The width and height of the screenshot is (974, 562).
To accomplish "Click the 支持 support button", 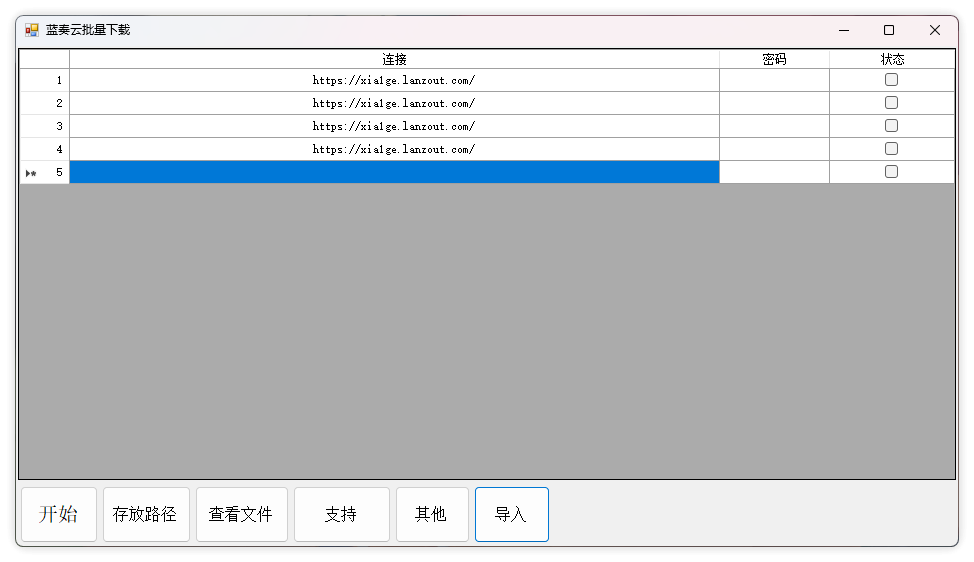I will [342, 514].
